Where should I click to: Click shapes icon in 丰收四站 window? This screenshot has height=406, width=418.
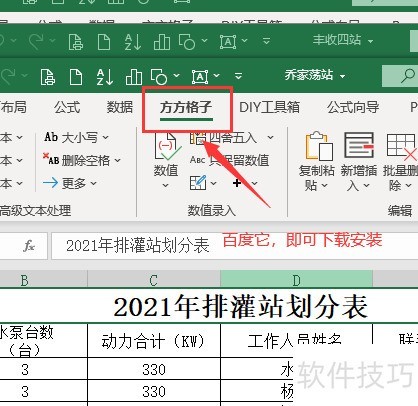187,42
